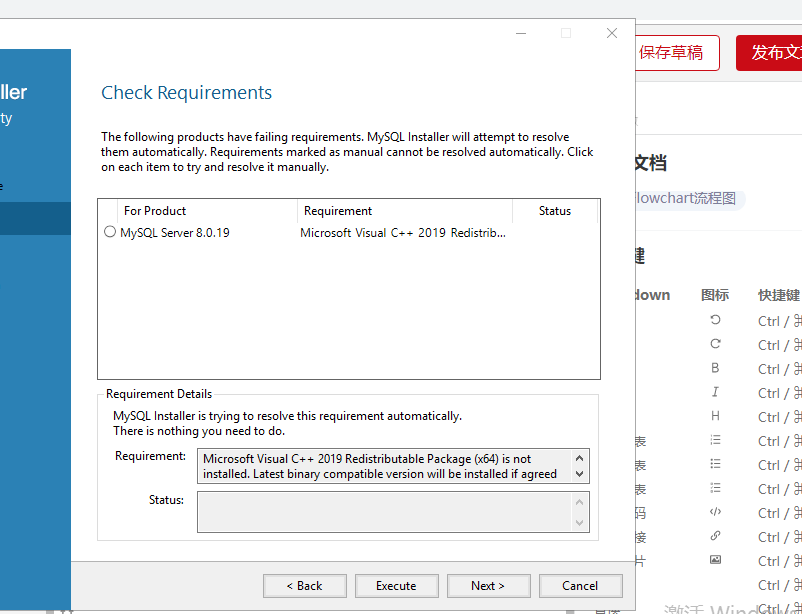Image resolution: width=802 pixels, height=614 pixels.
Task: Click the redo icon in background editor
Action: coord(715,344)
